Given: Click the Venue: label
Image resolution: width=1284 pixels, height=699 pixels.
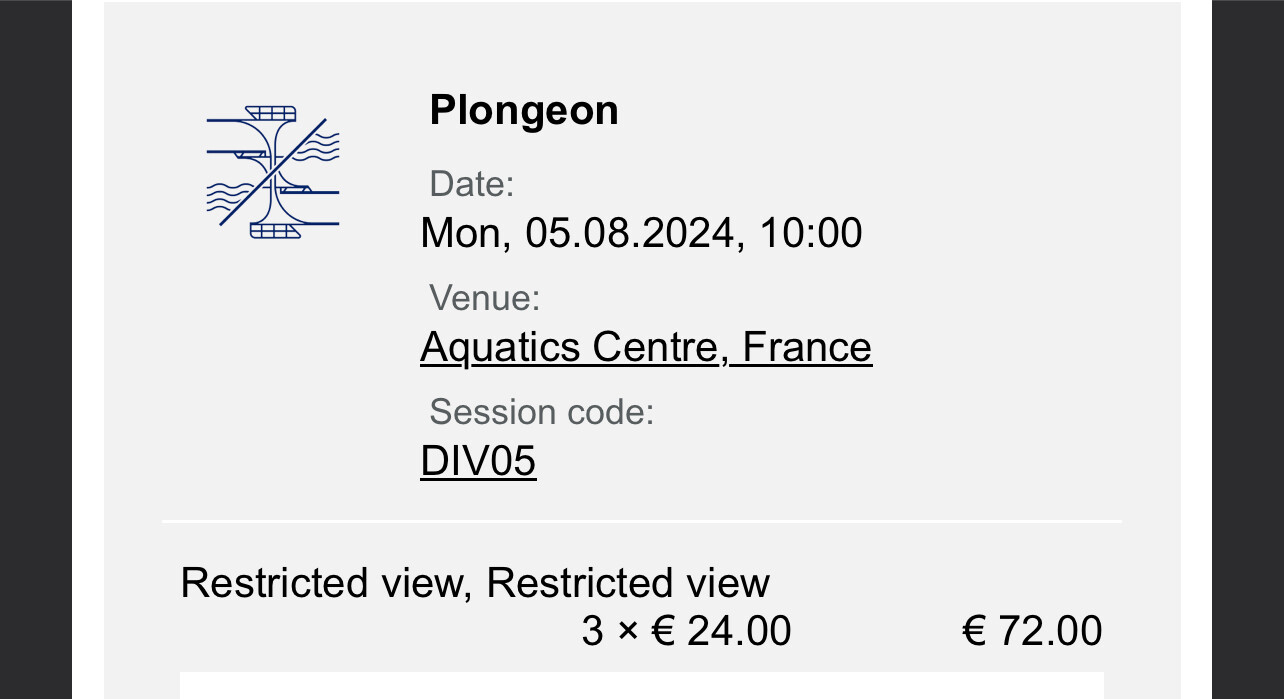Looking at the screenshot, I should tap(484, 298).
